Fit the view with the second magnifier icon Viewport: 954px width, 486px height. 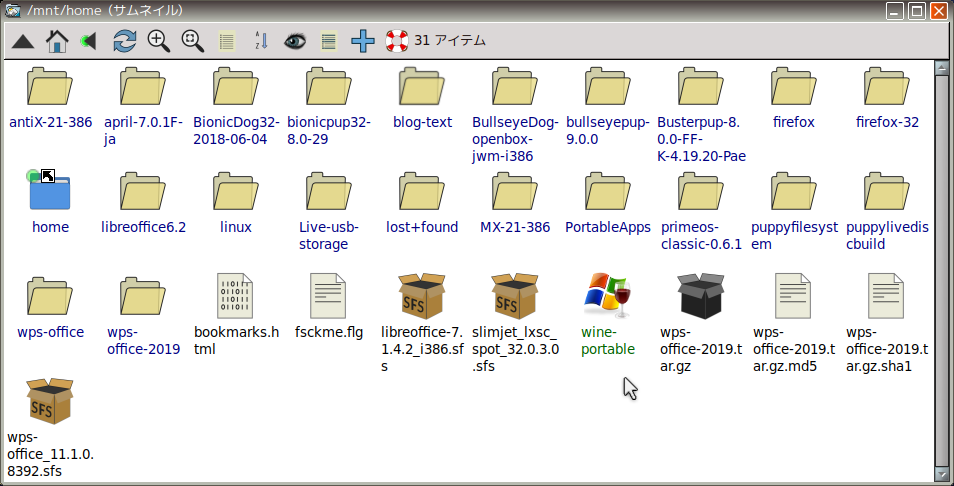coord(193,41)
